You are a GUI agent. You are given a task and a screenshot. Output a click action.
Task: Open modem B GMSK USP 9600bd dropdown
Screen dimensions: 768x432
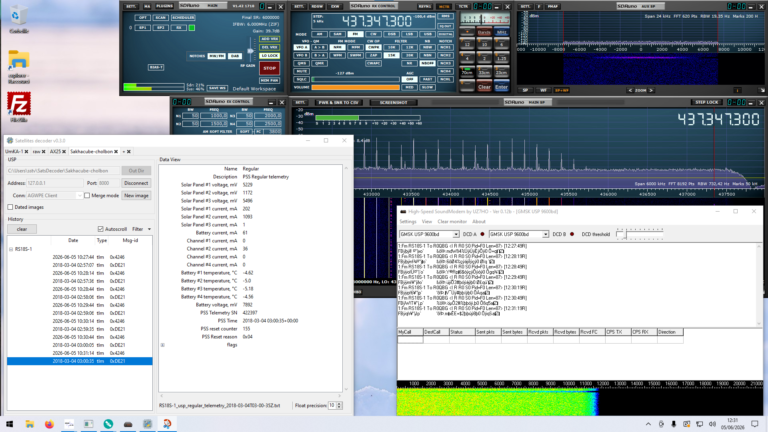tap(545, 234)
